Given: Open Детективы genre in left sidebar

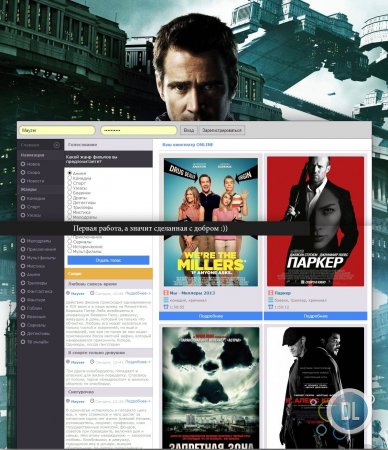Looking at the screenshot, I should pos(38,333).
